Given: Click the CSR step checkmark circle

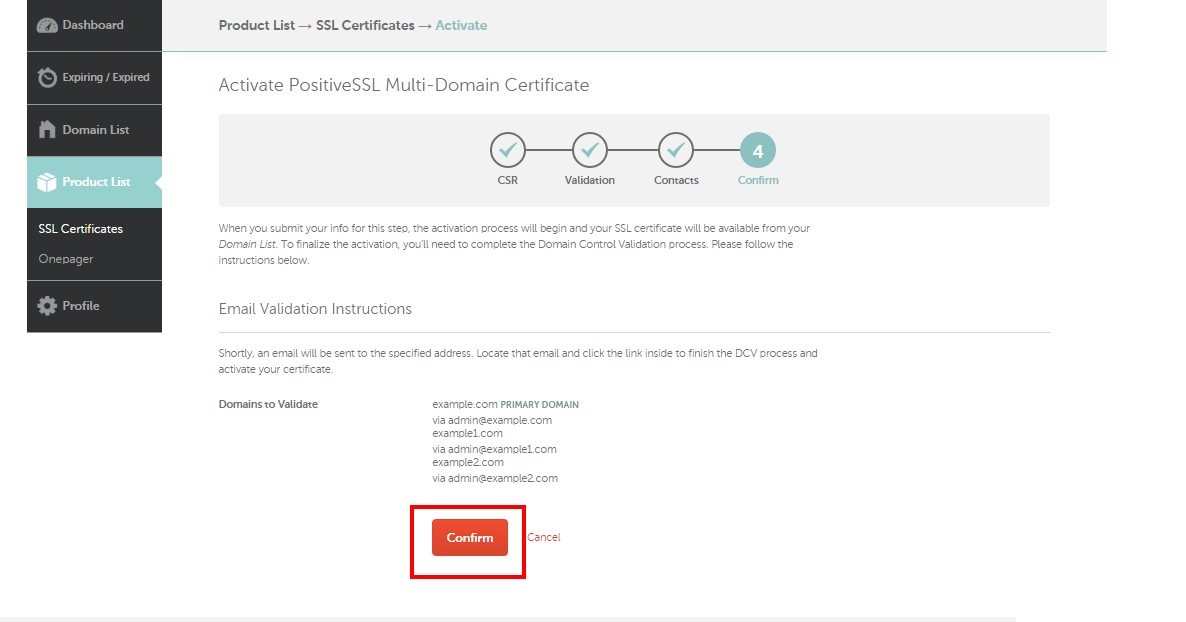Looking at the screenshot, I should [507, 148].
